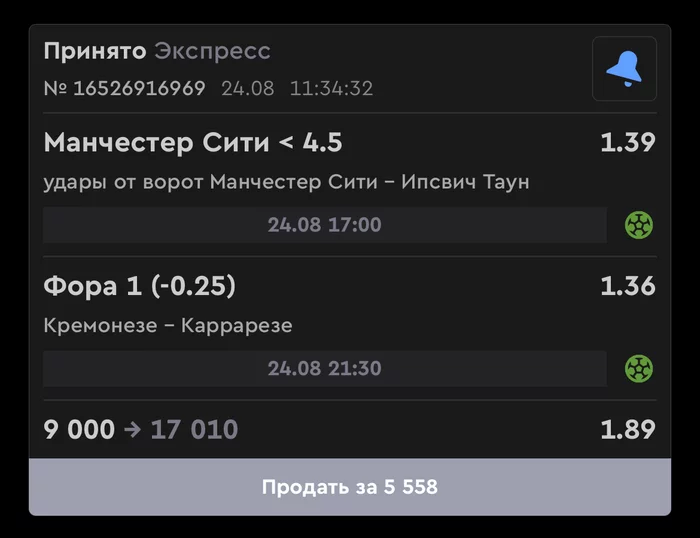Click the 17 010 potential payout
700x538 pixels.
pyautogui.click(x=194, y=430)
